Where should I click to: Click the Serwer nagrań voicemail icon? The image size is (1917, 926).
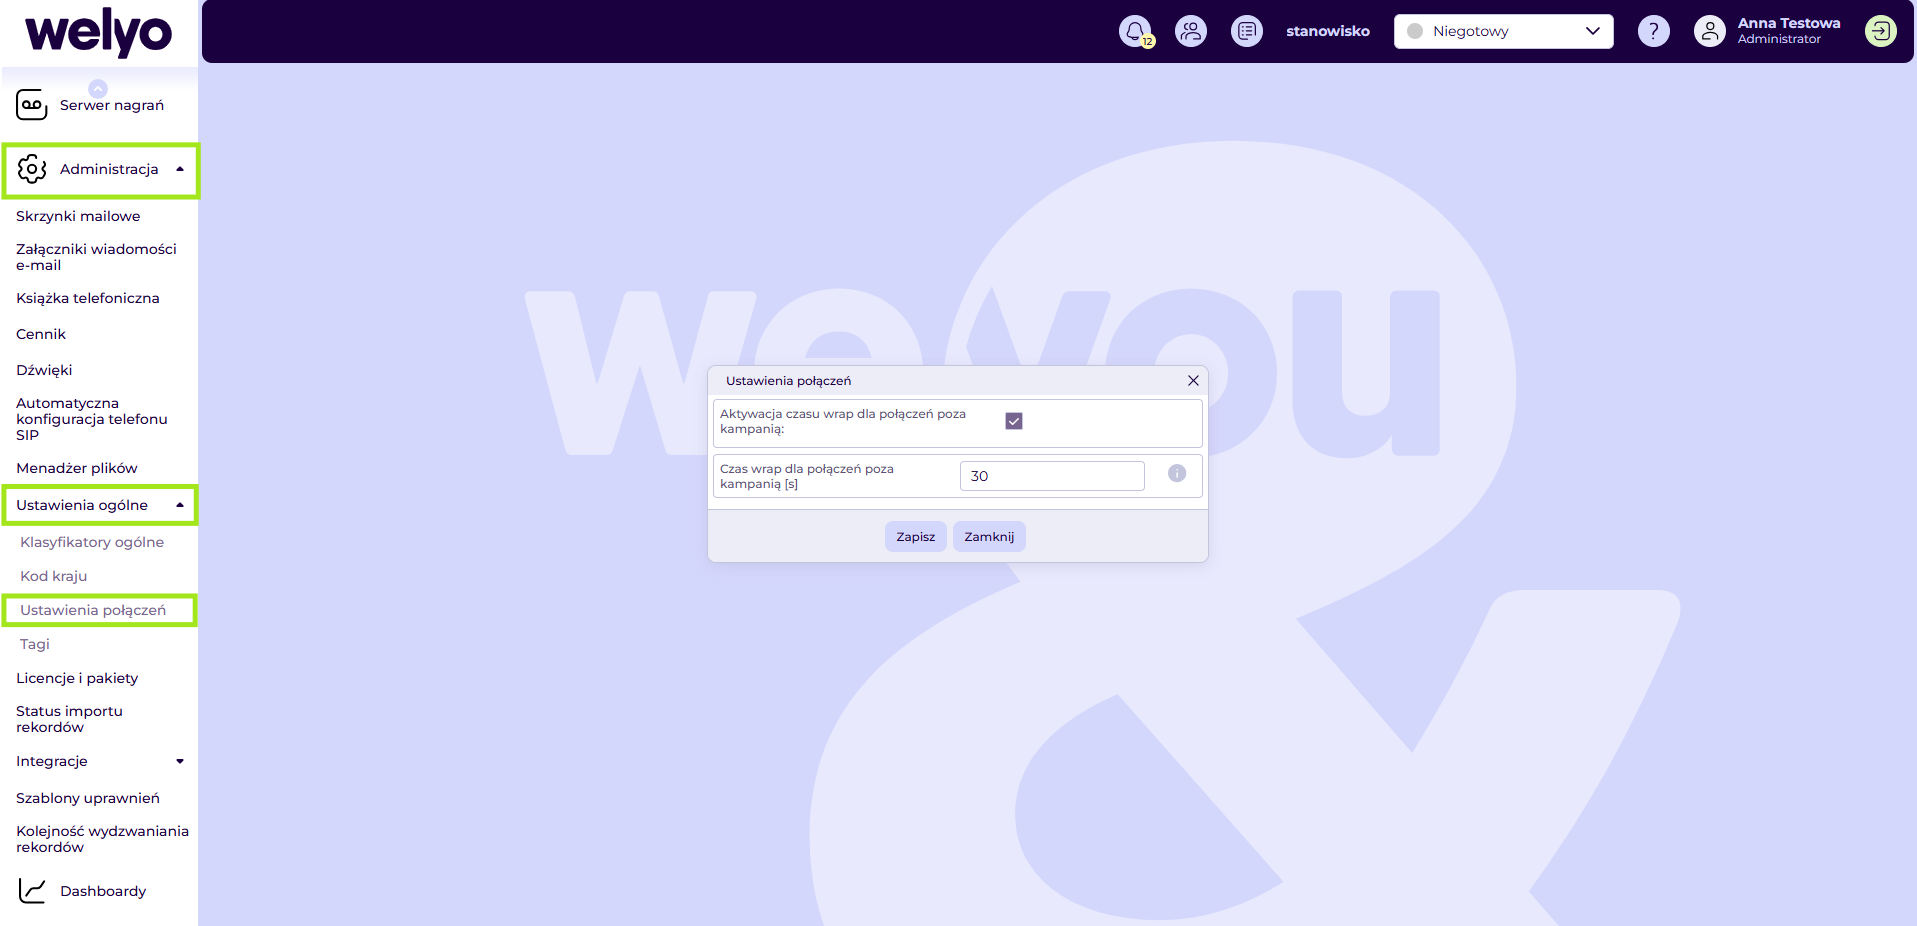pos(32,104)
